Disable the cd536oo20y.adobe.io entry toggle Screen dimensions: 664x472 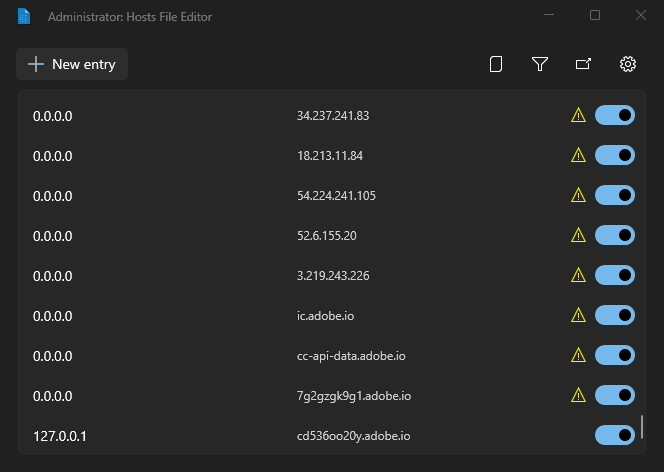(615, 435)
